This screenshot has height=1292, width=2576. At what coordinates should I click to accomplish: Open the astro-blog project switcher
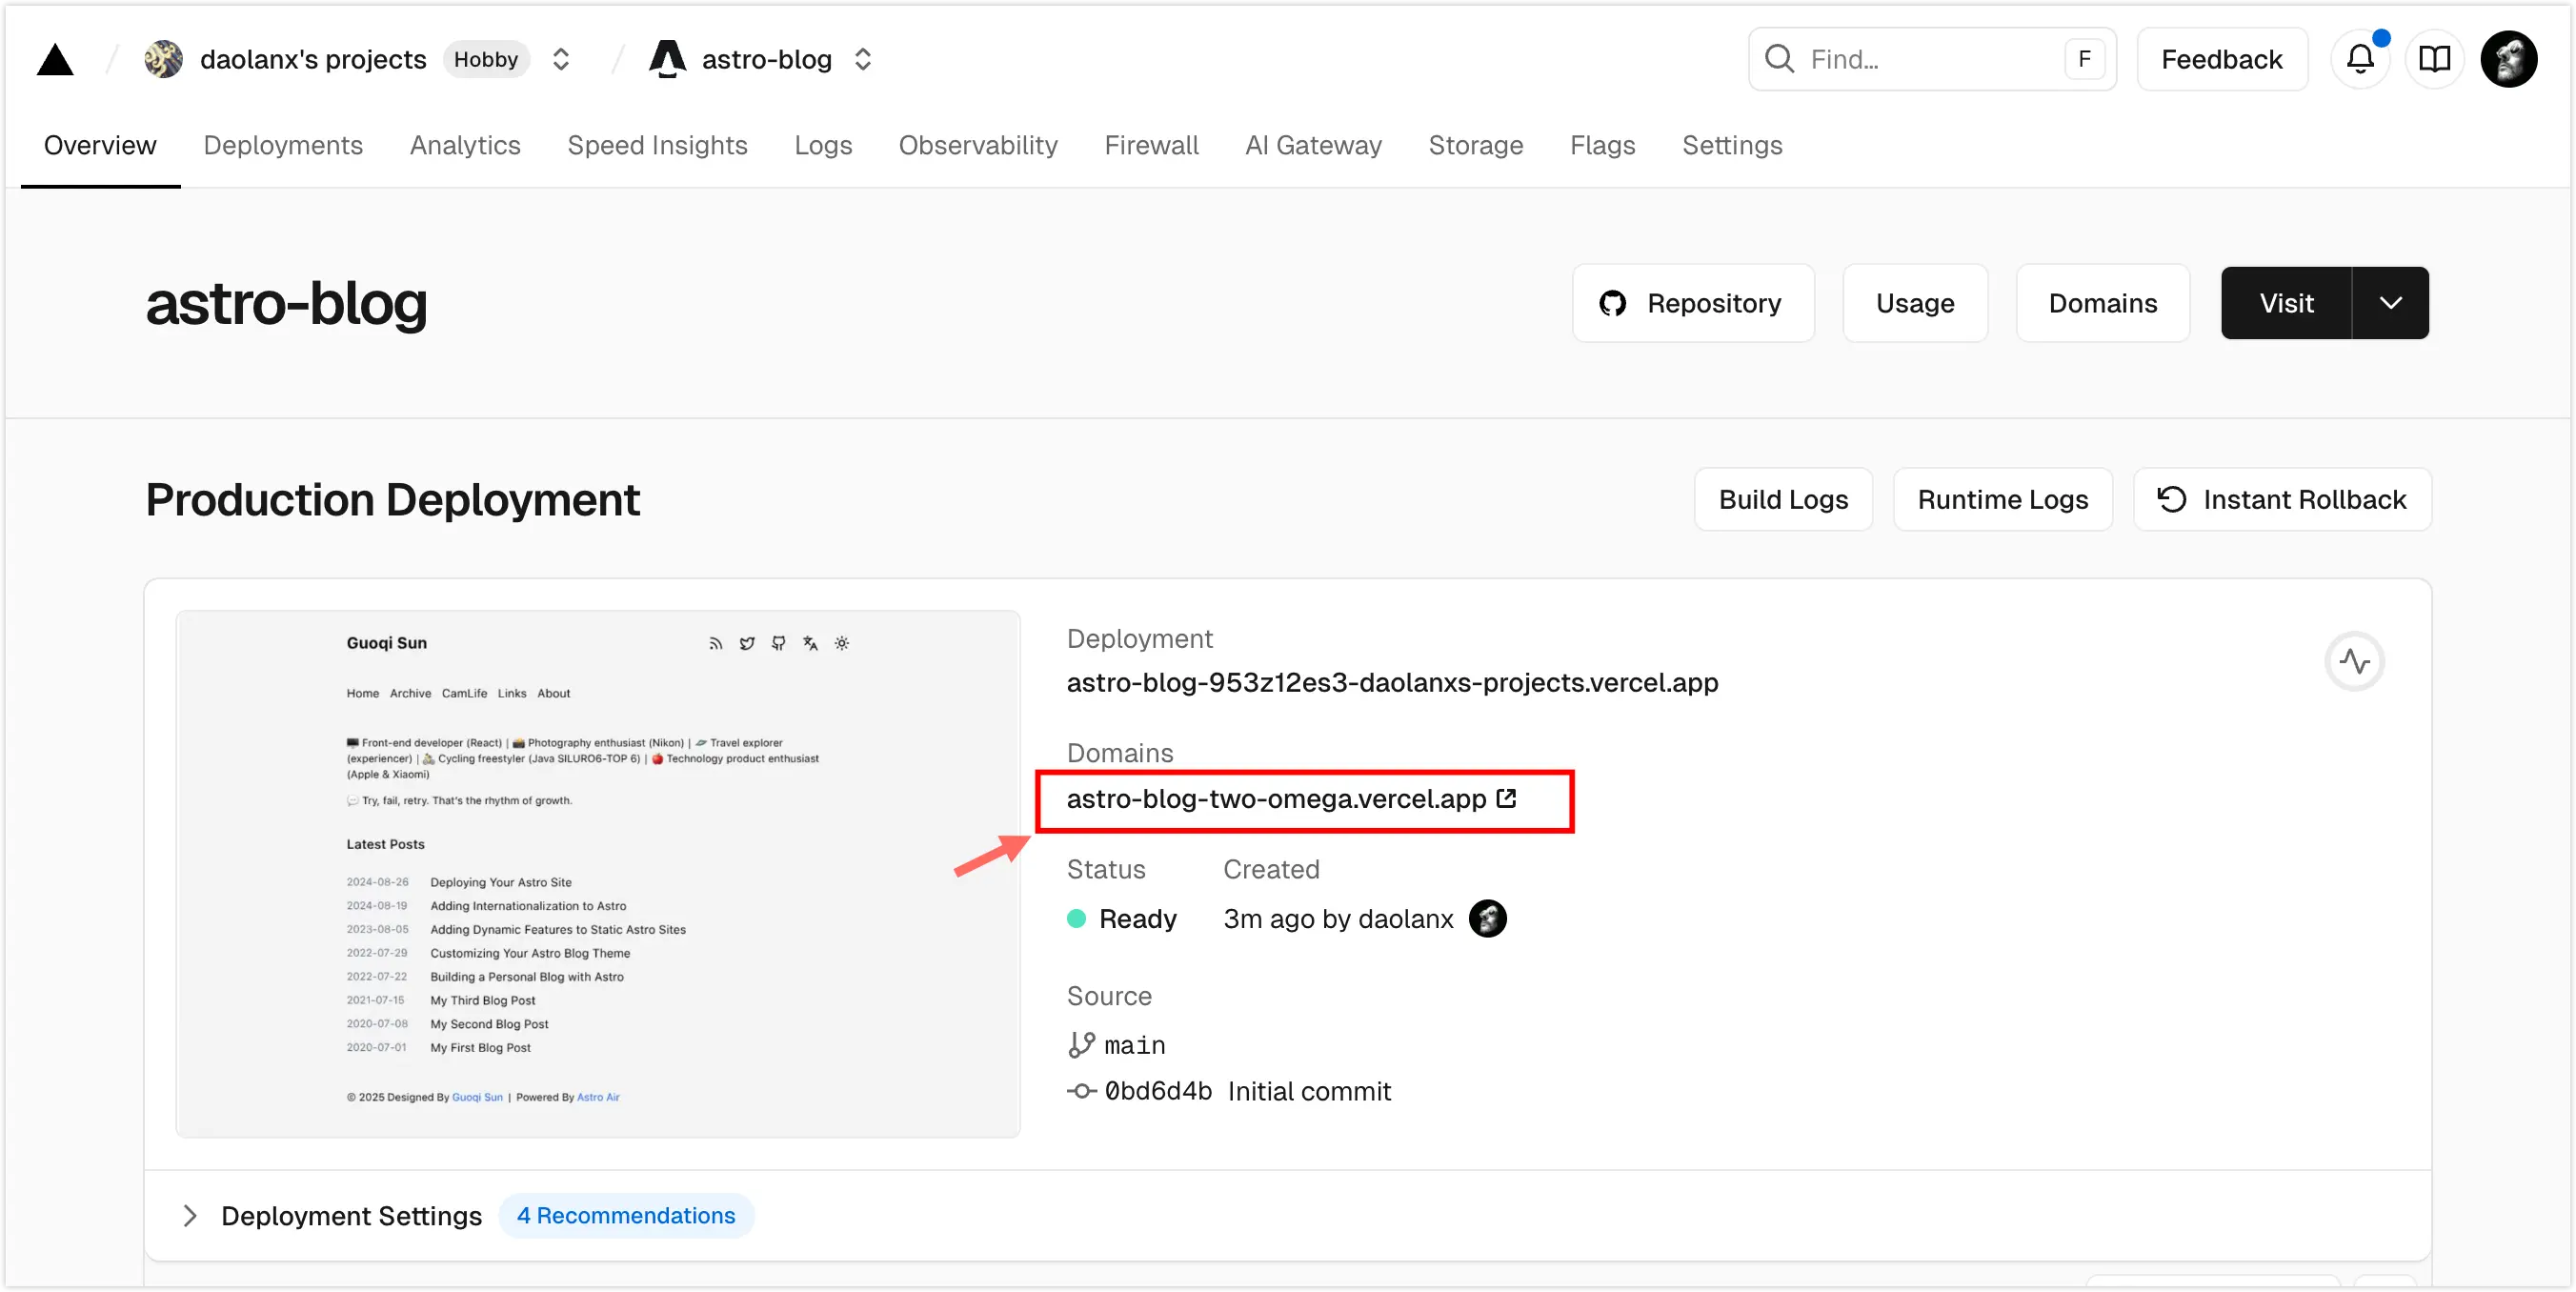tap(863, 59)
